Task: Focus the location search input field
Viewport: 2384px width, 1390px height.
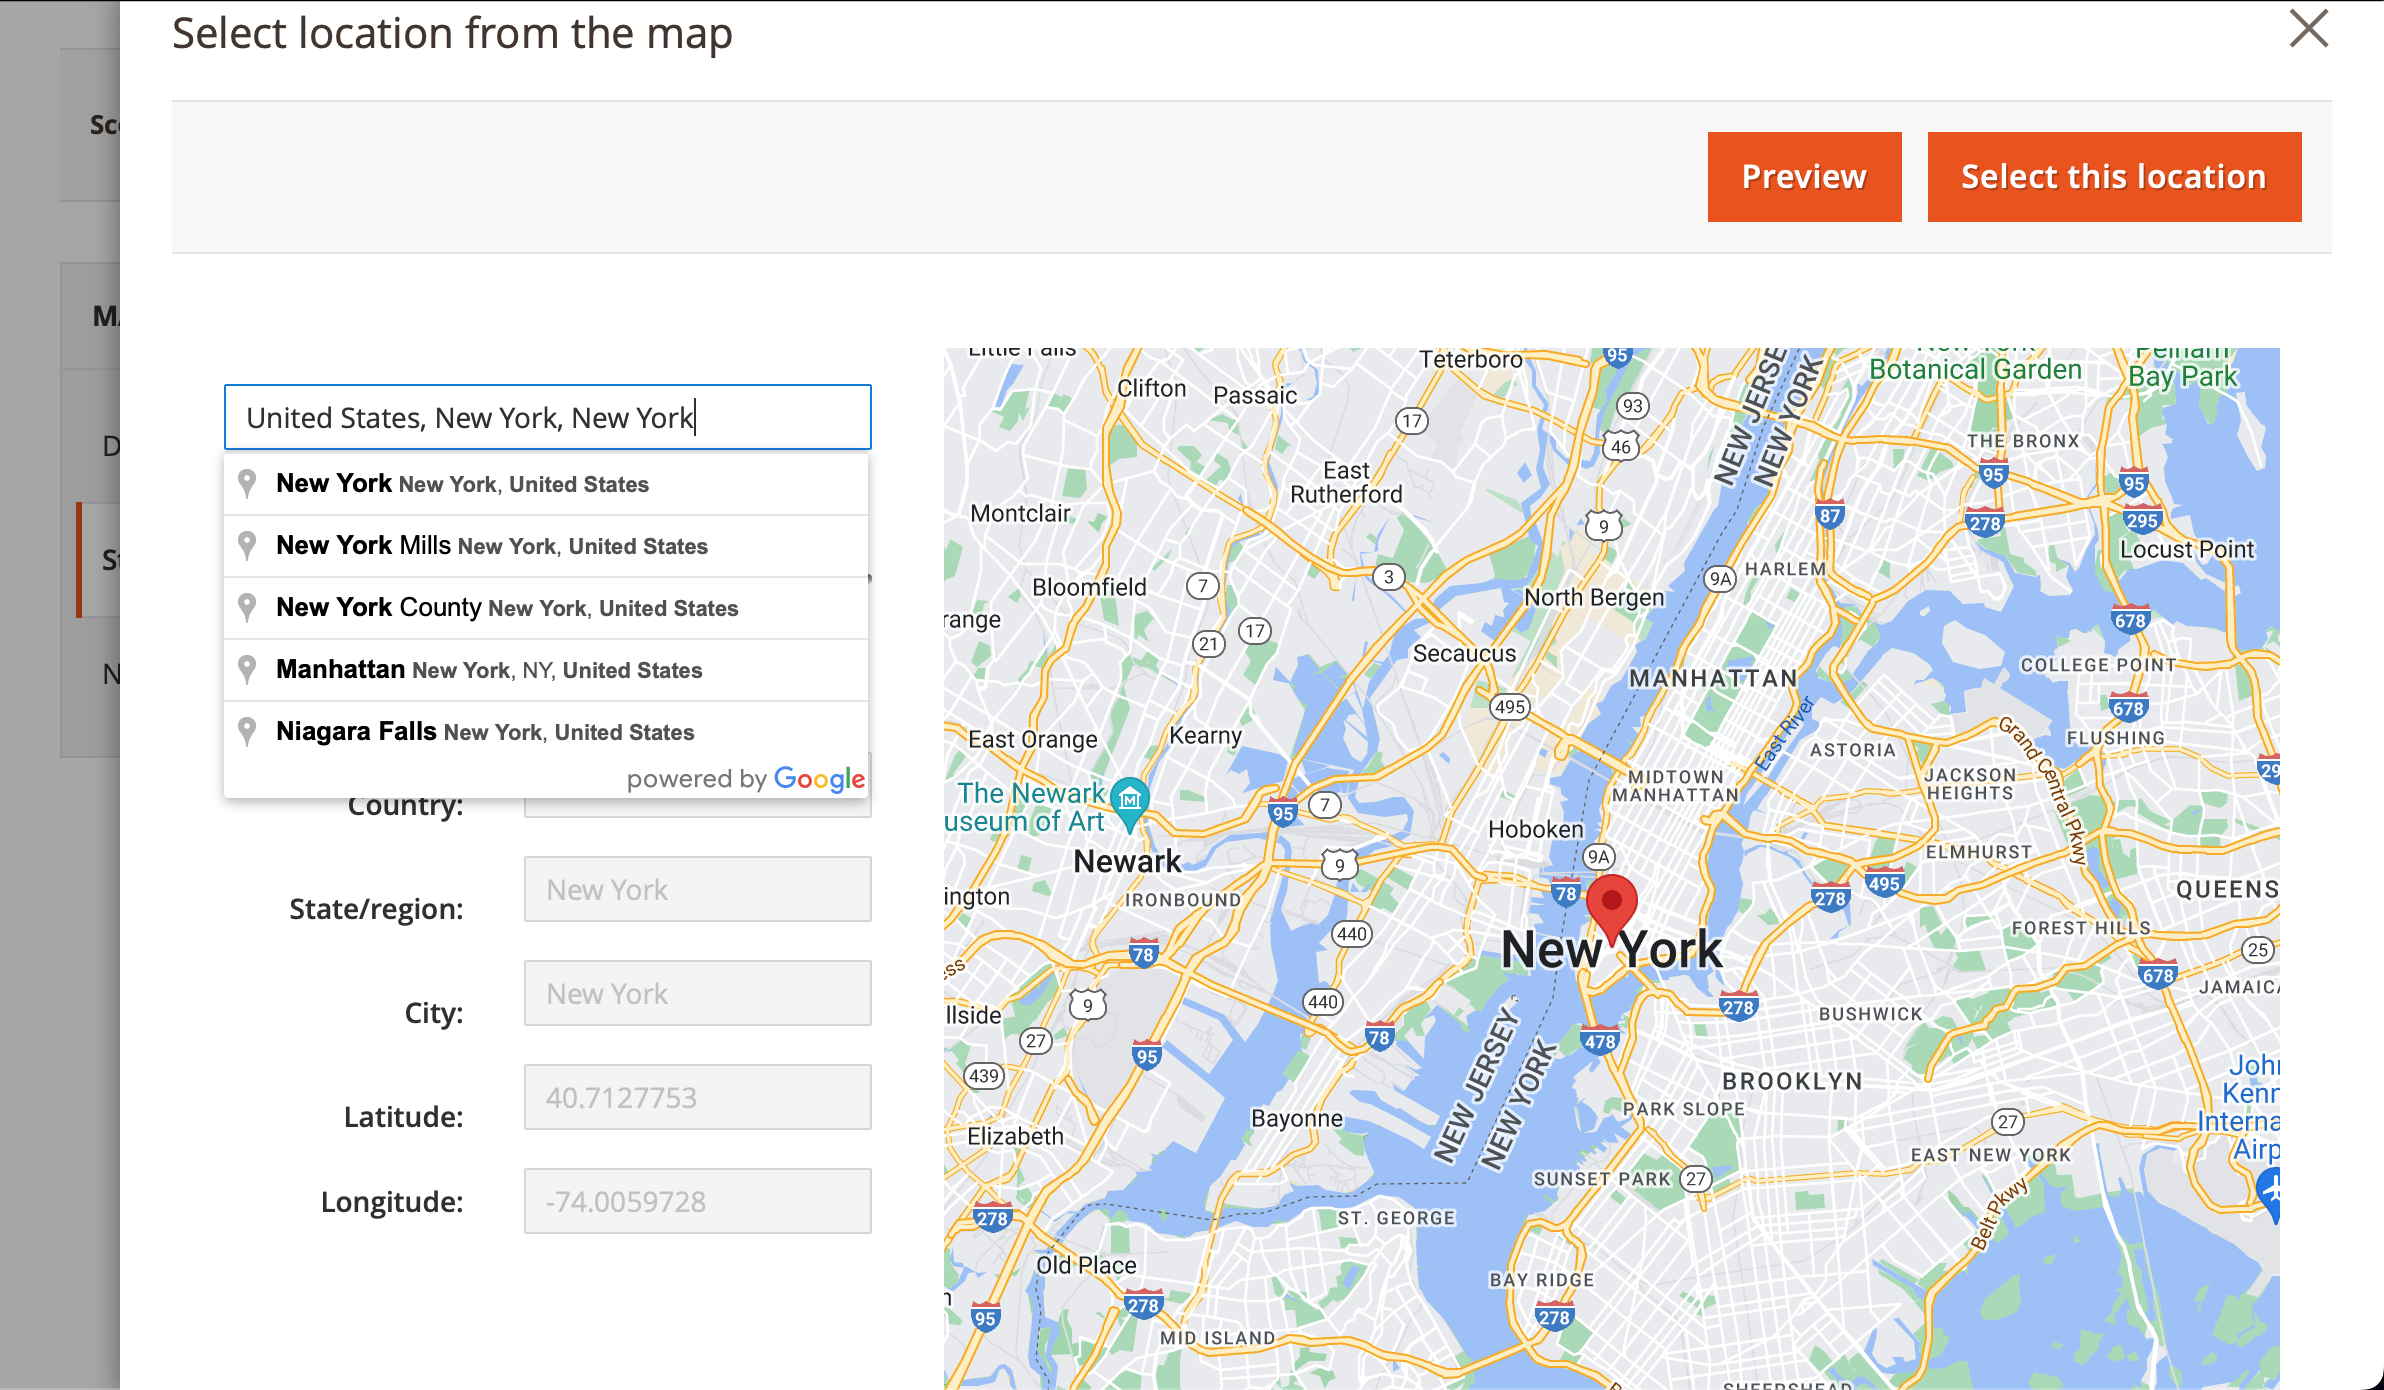Action: (x=548, y=417)
